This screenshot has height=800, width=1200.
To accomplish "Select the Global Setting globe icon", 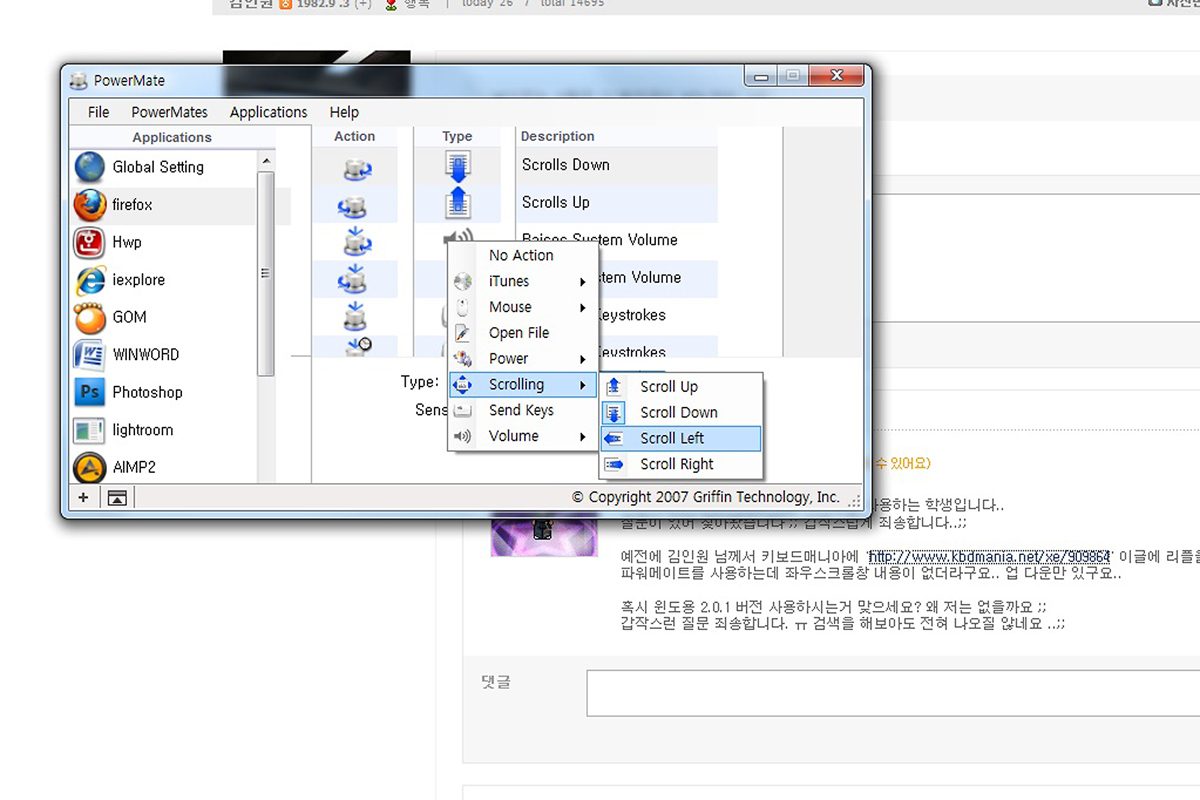I will click(90, 167).
